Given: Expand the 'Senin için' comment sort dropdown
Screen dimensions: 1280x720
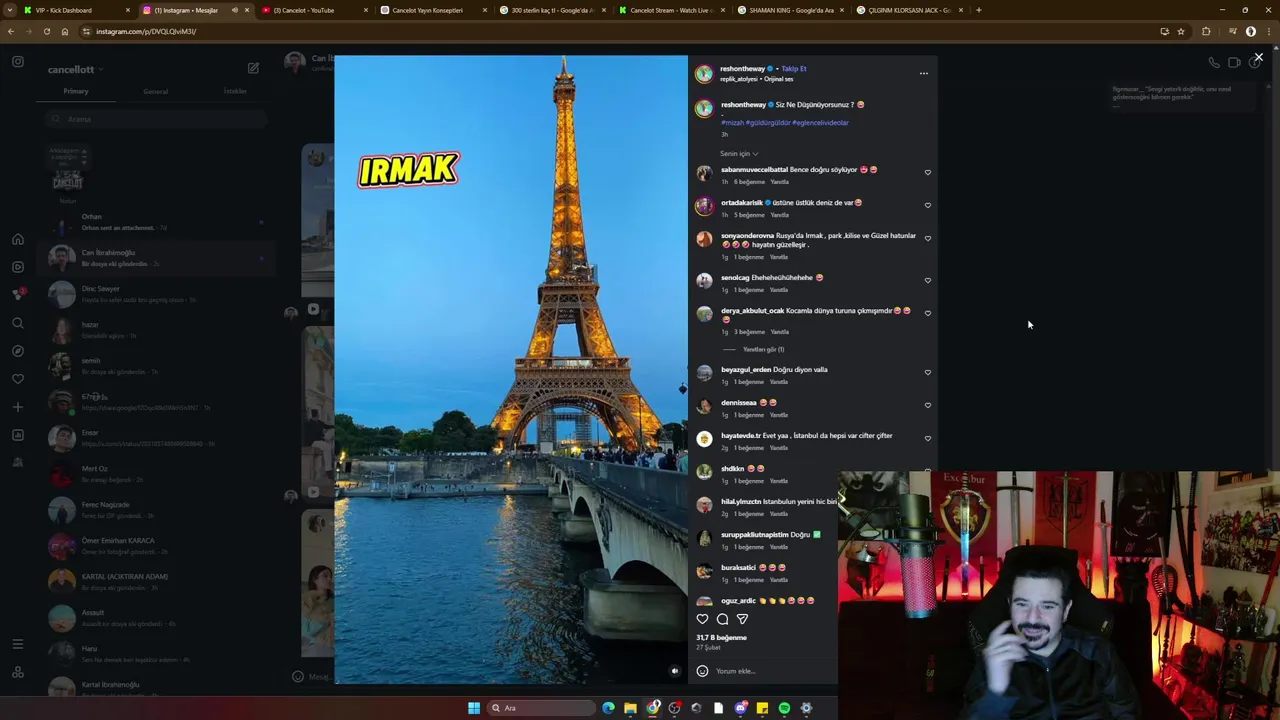Looking at the screenshot, I should point(739,153).
